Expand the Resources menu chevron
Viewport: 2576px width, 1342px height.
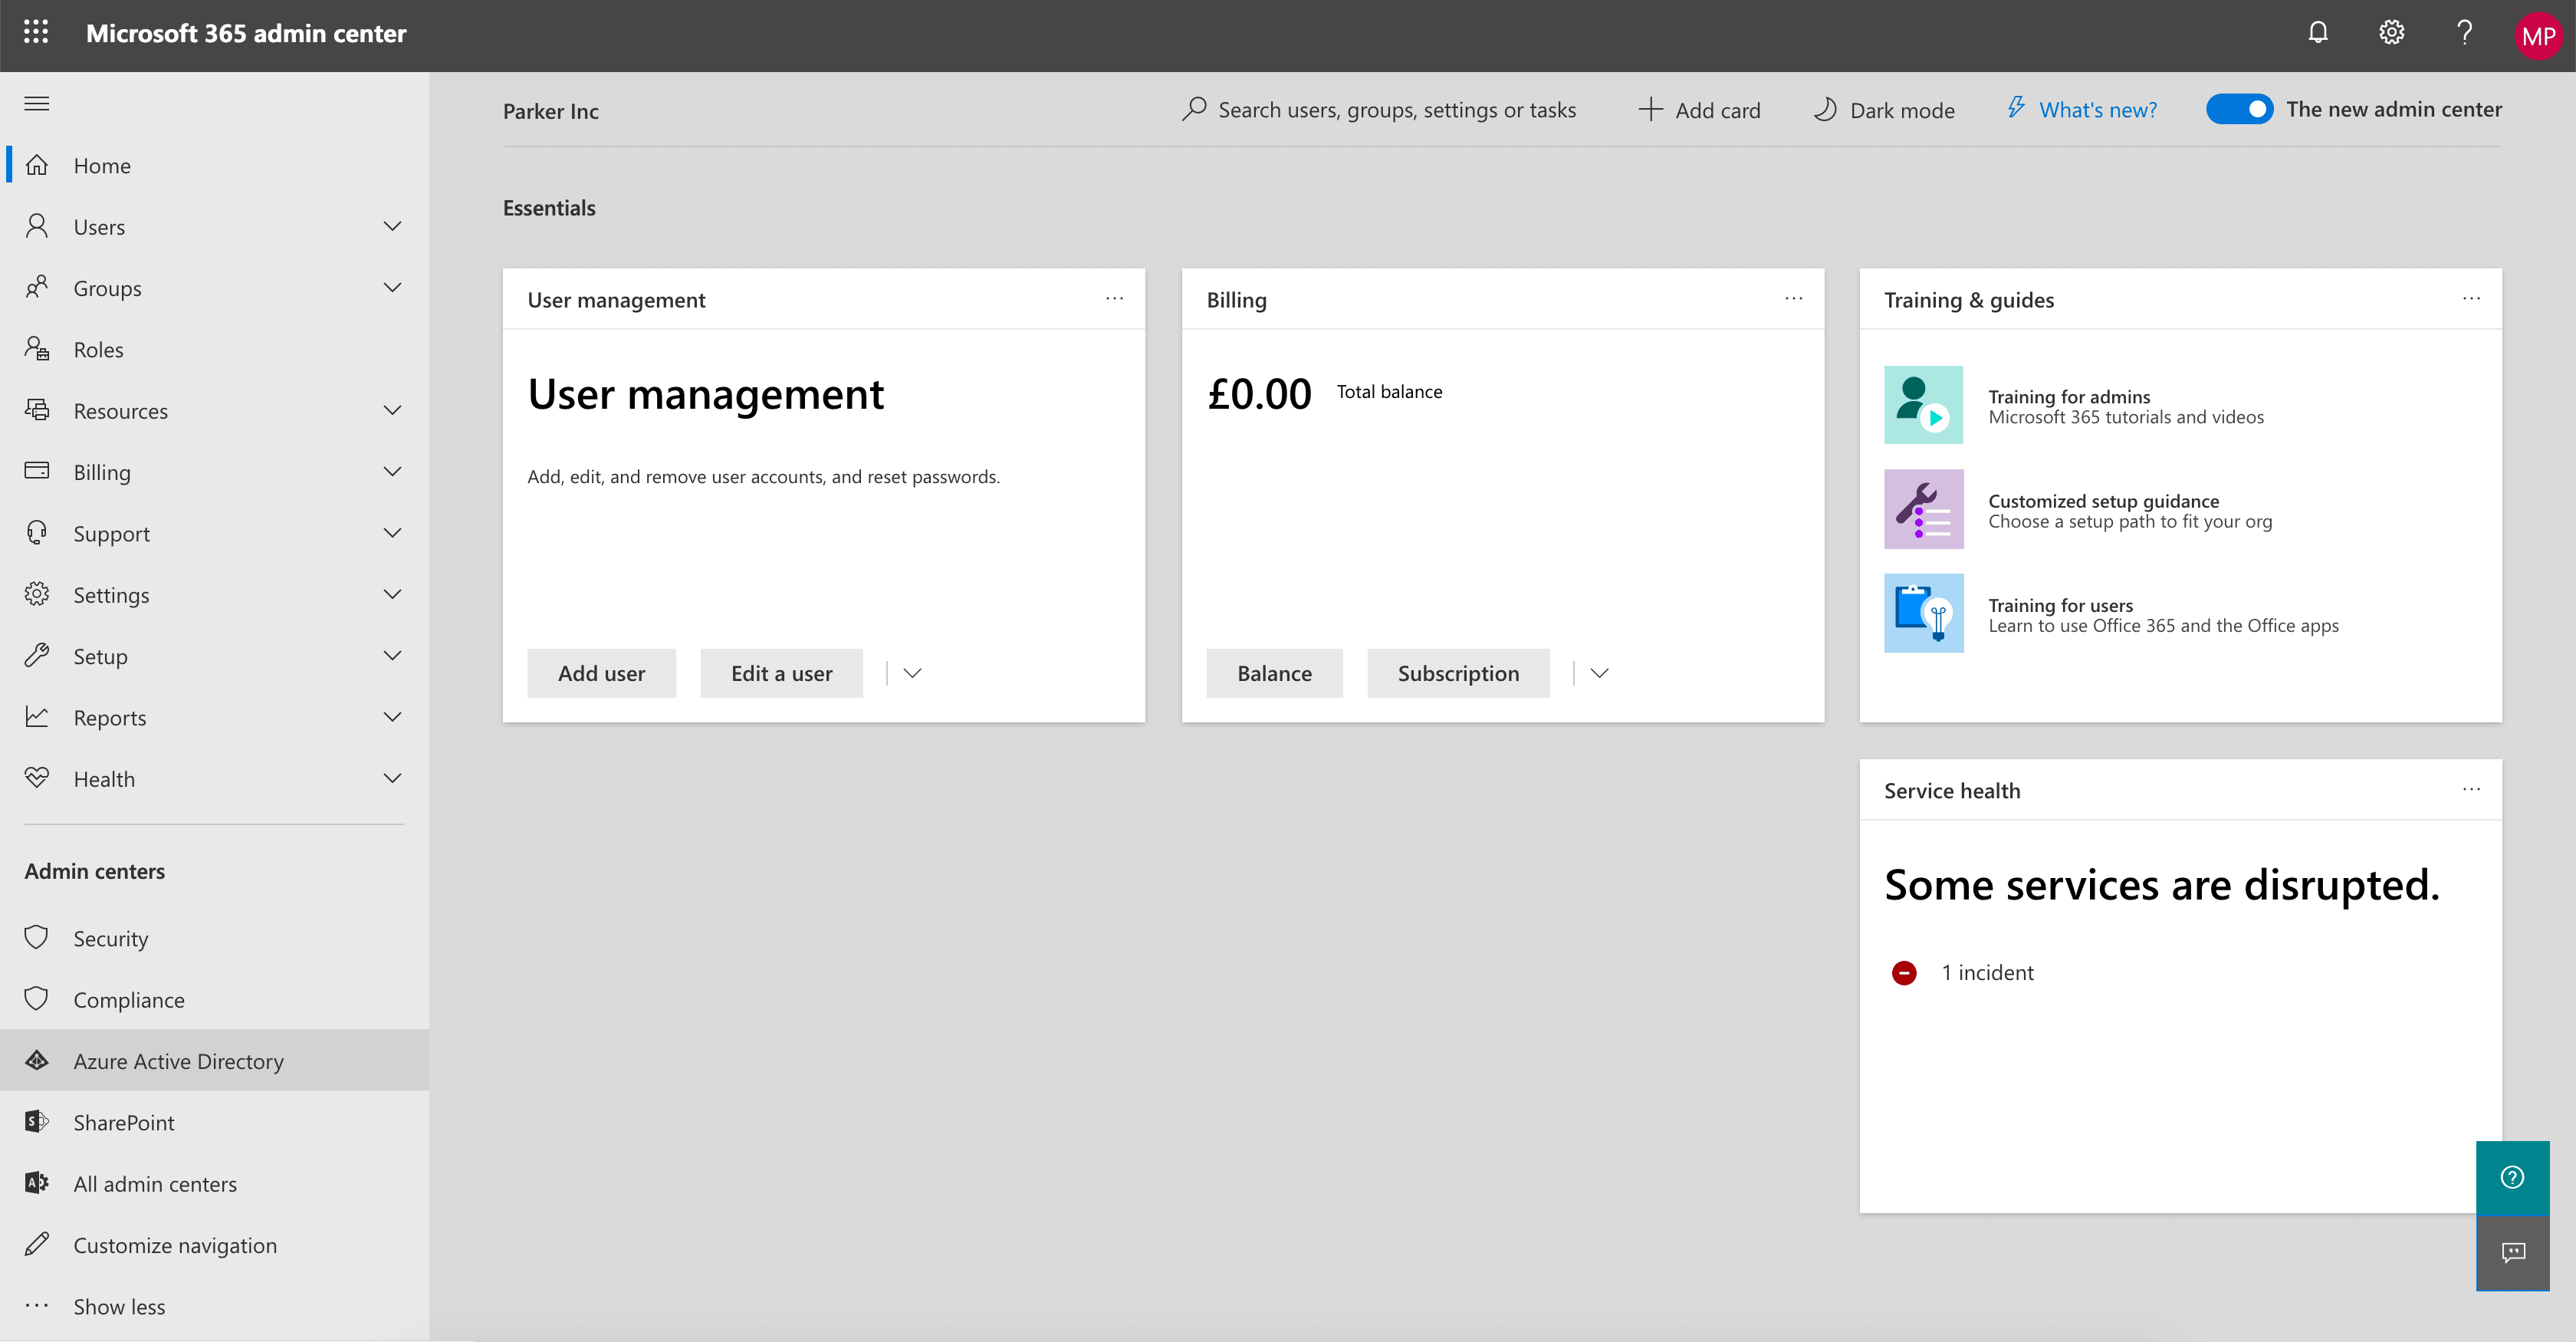pos(393,410)
